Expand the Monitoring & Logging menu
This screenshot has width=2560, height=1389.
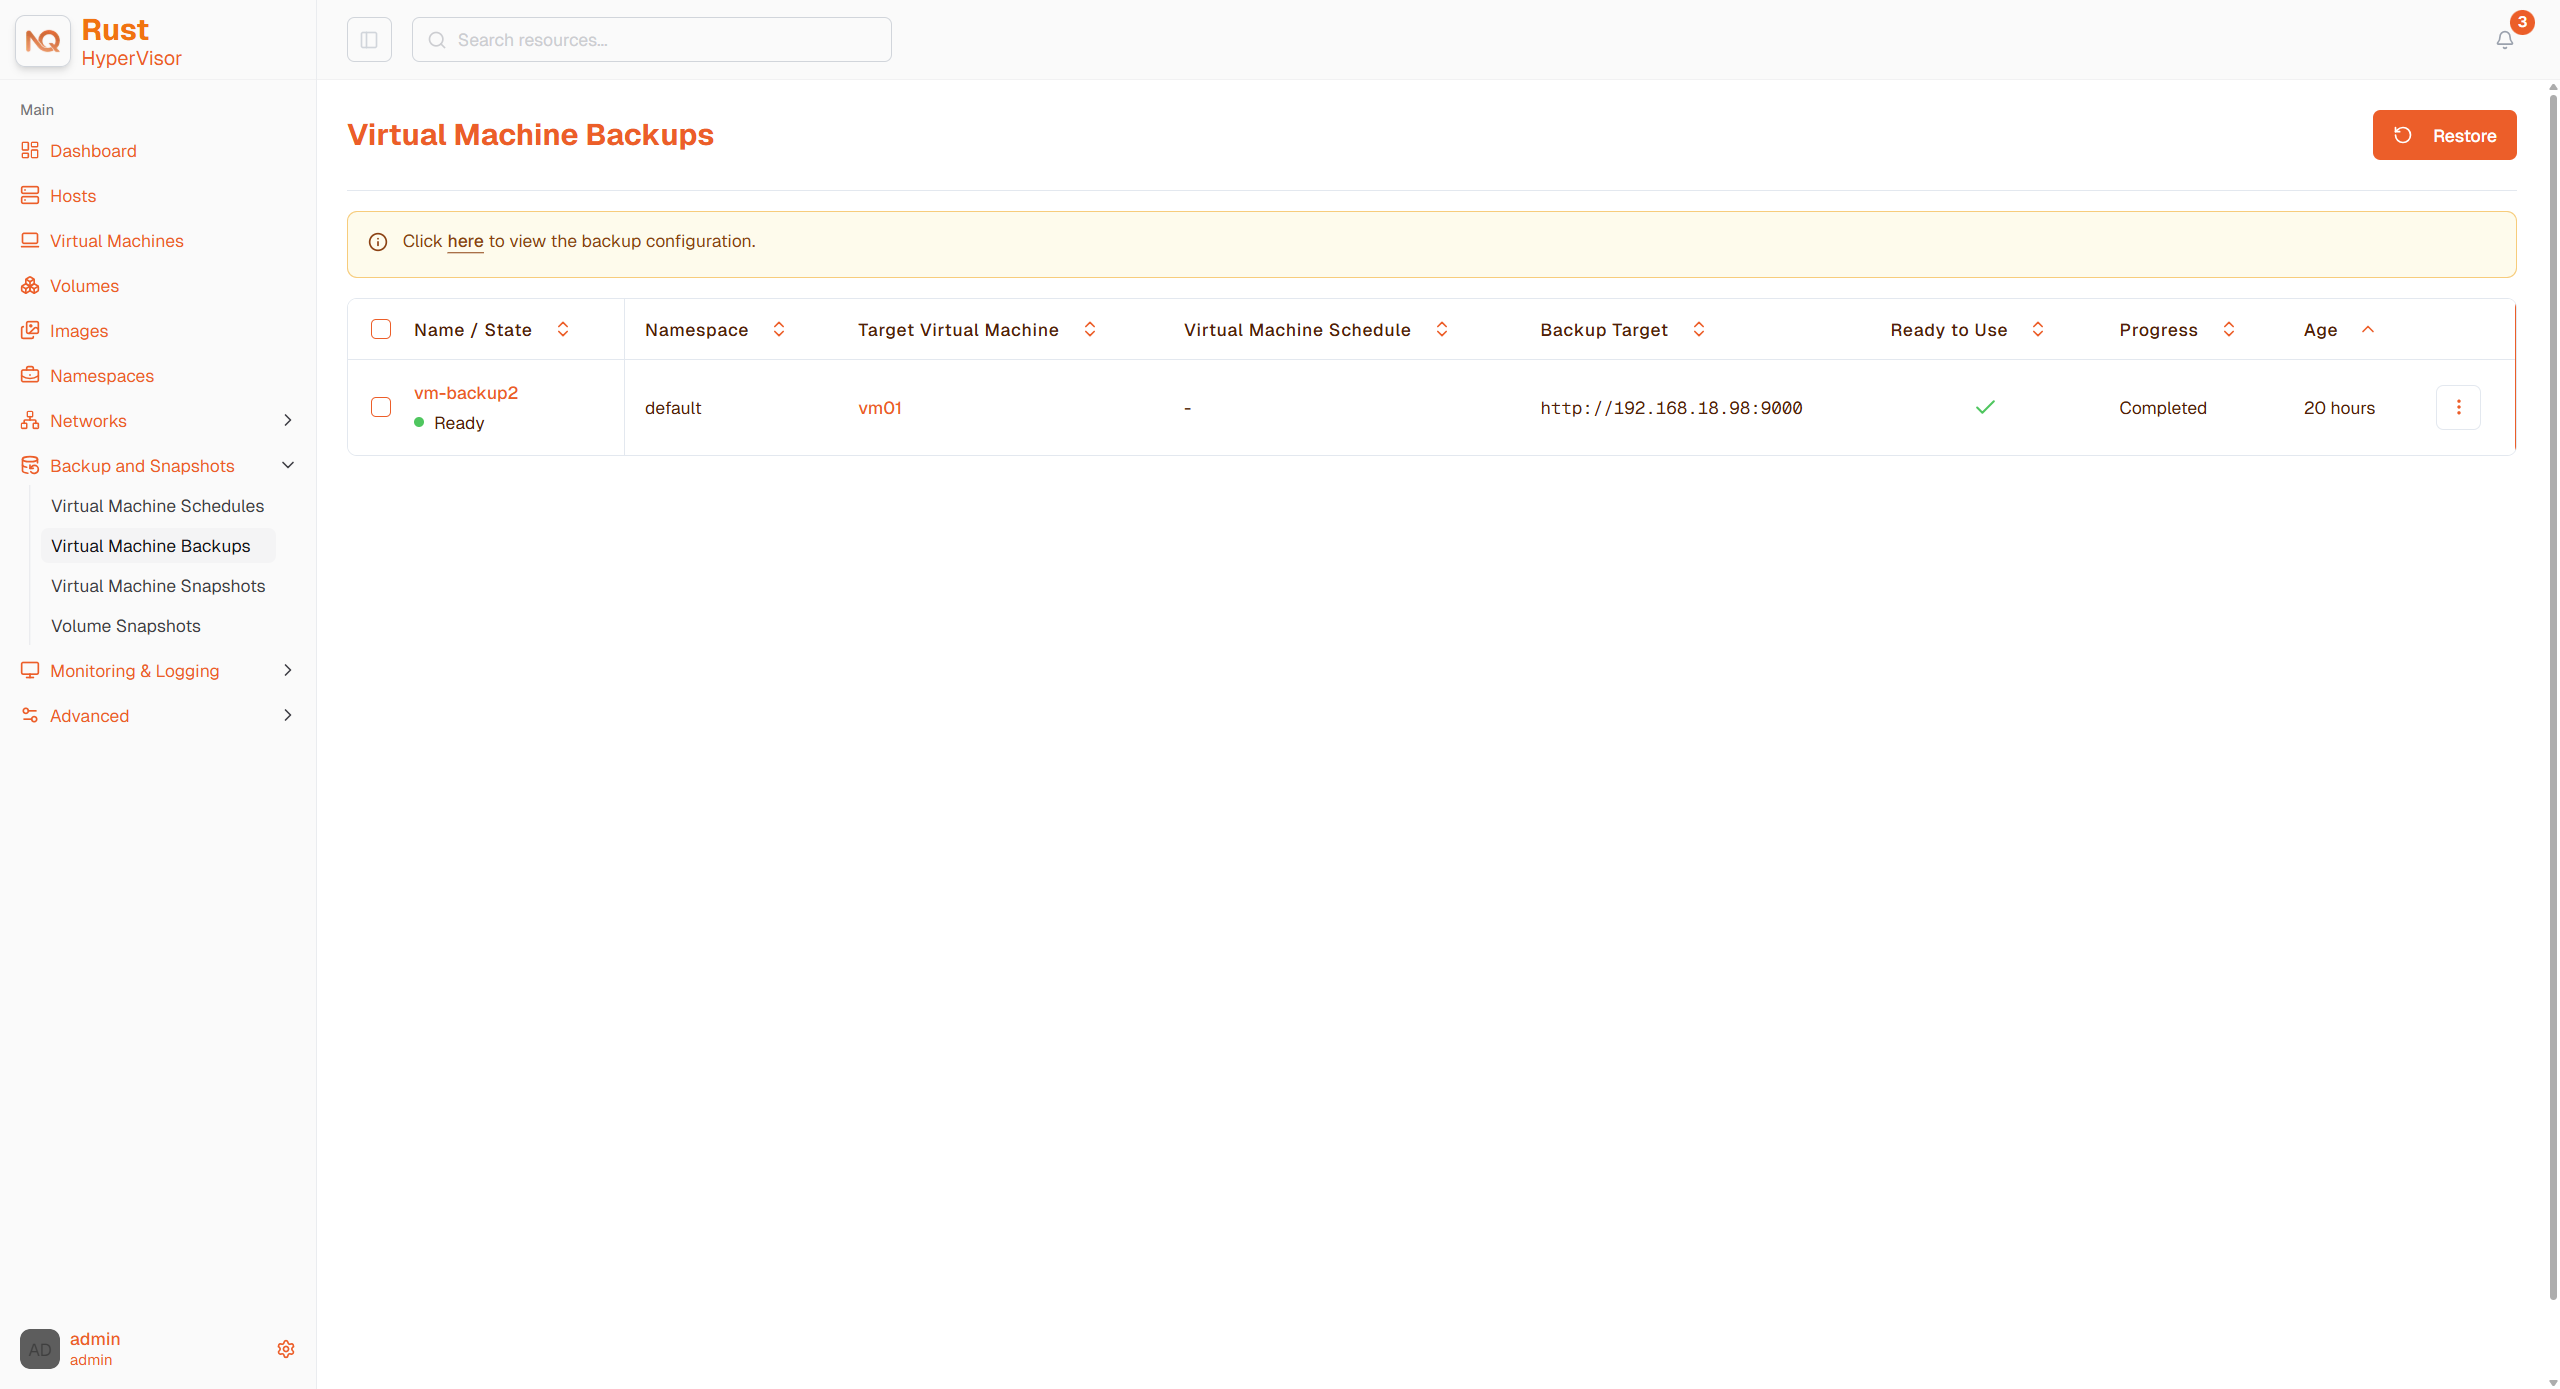(158, 671)
